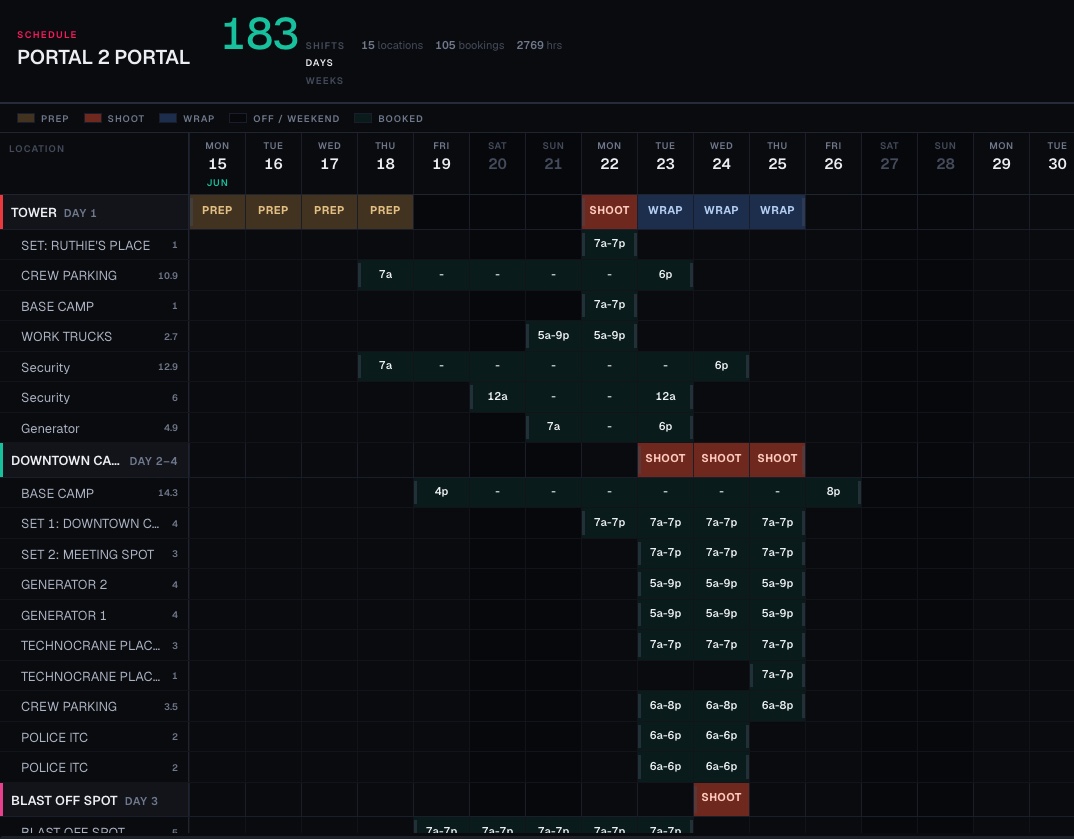Click Generator 2 5a-9p booking on Tuesday 23
Image resolution: width=1074 pixels, height=839 pixels.
[665, 583]
